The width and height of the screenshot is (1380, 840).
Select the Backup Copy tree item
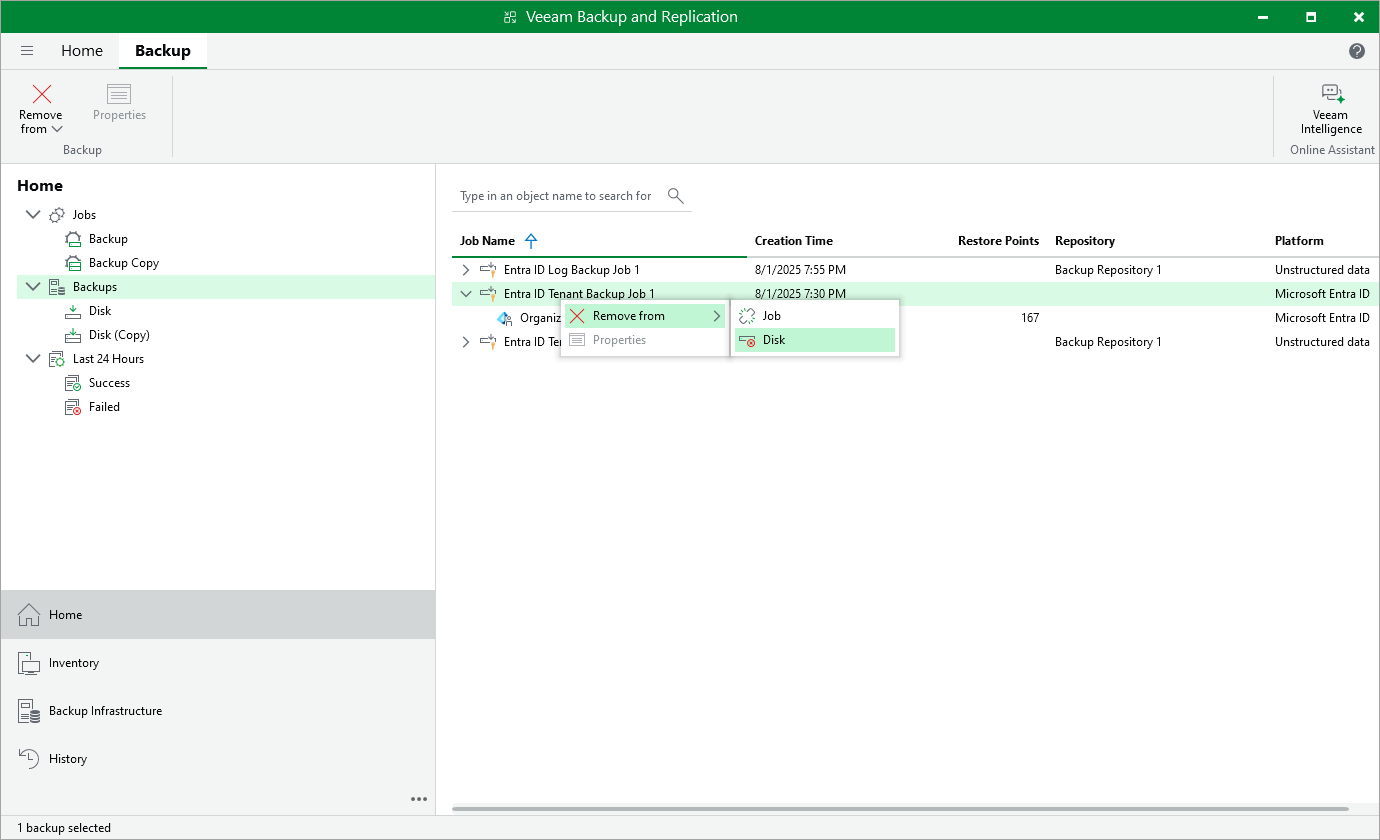(x=124, y=262)
